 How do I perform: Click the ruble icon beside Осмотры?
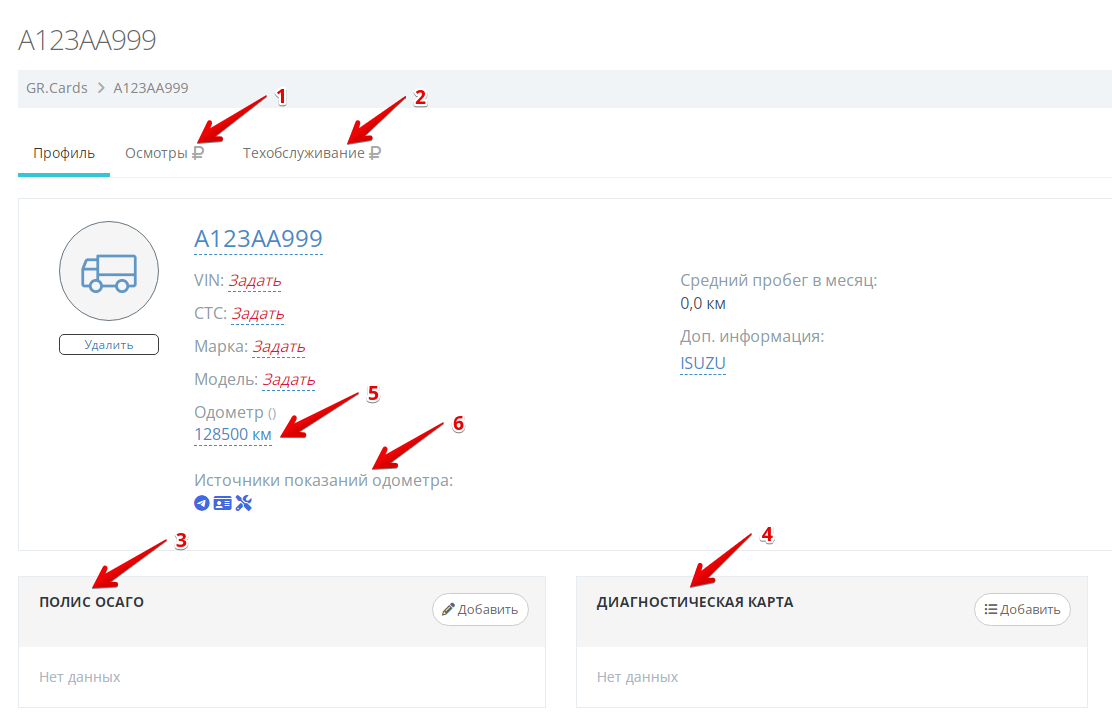click(x=199, y=154)
